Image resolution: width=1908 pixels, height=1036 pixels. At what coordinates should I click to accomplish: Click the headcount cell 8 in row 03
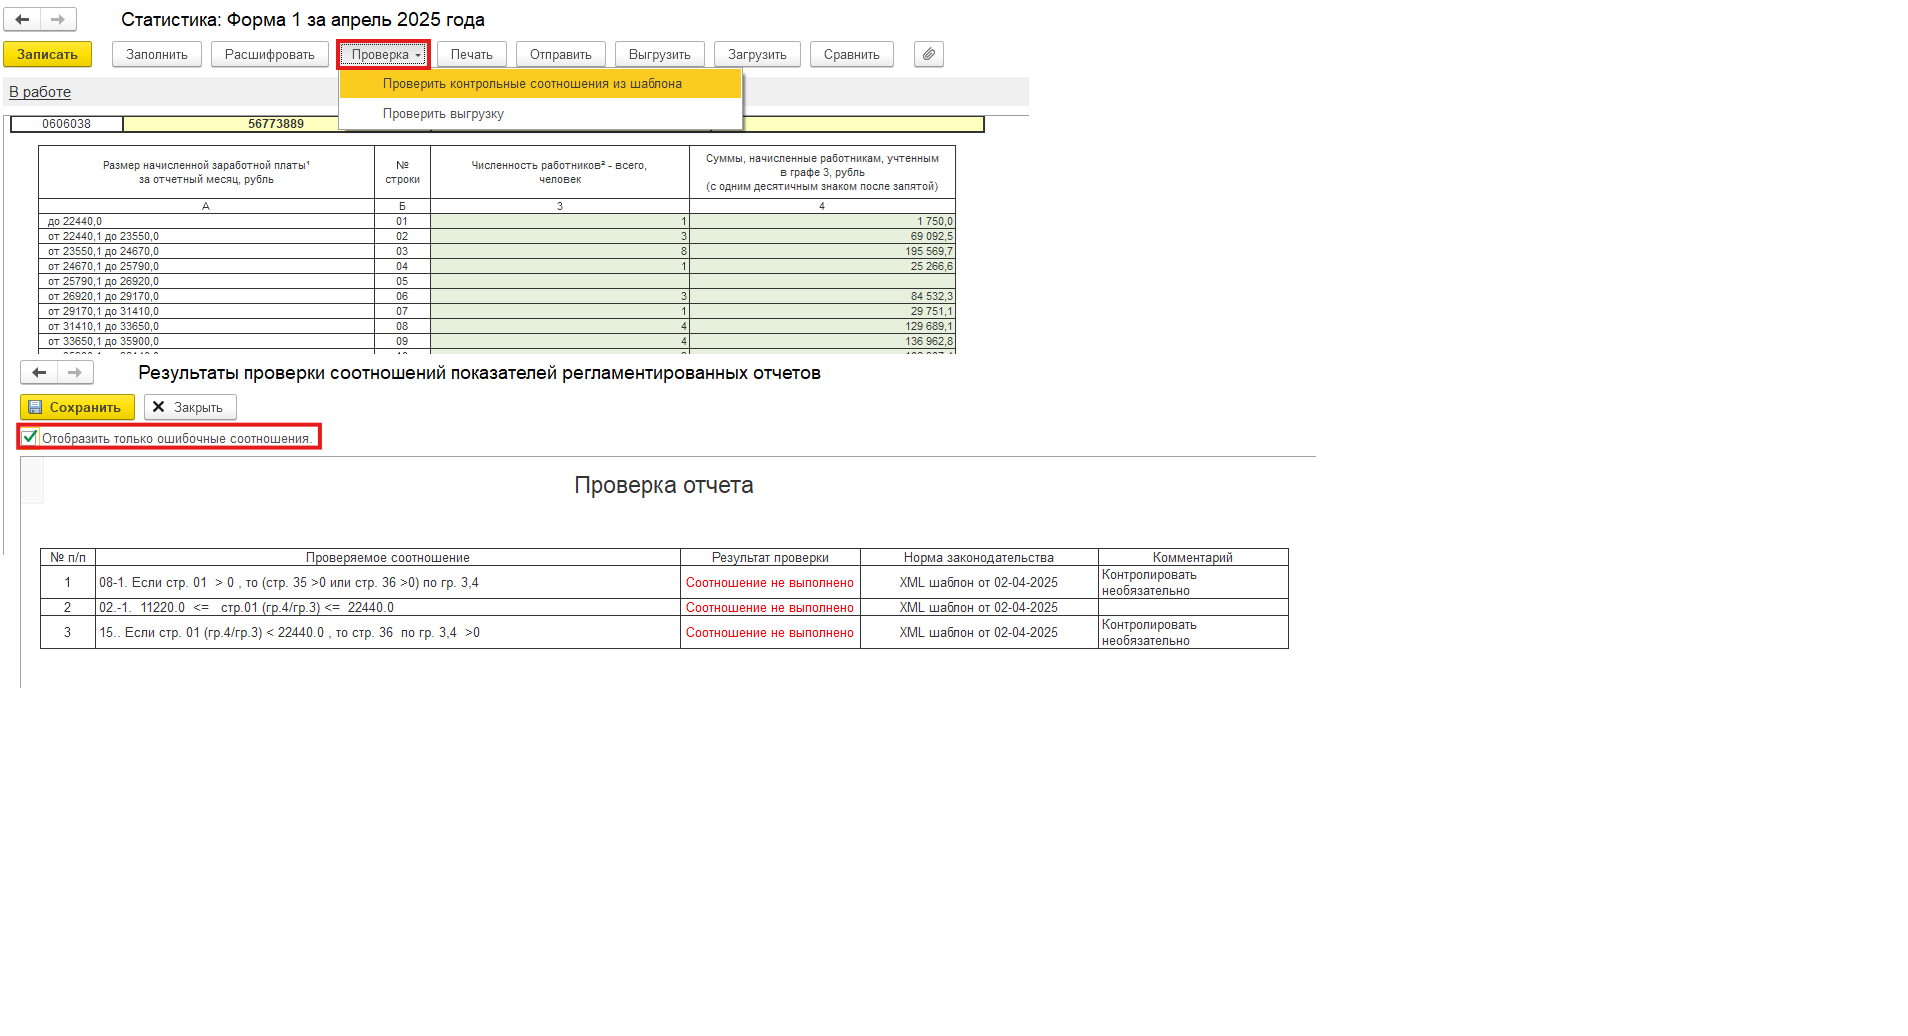tap(560, 251)
